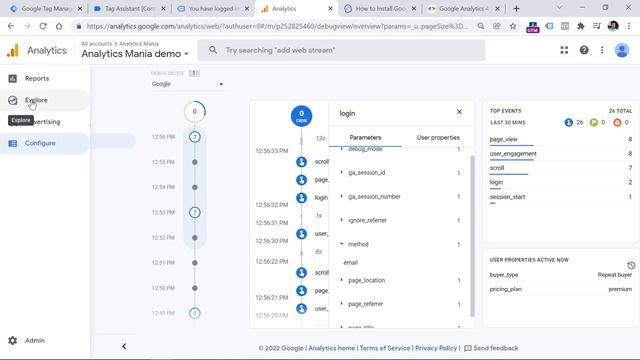The image size is (640, 360).
Task: Open the browser extensions puzzle icon
Action: (x=580, y=26)
